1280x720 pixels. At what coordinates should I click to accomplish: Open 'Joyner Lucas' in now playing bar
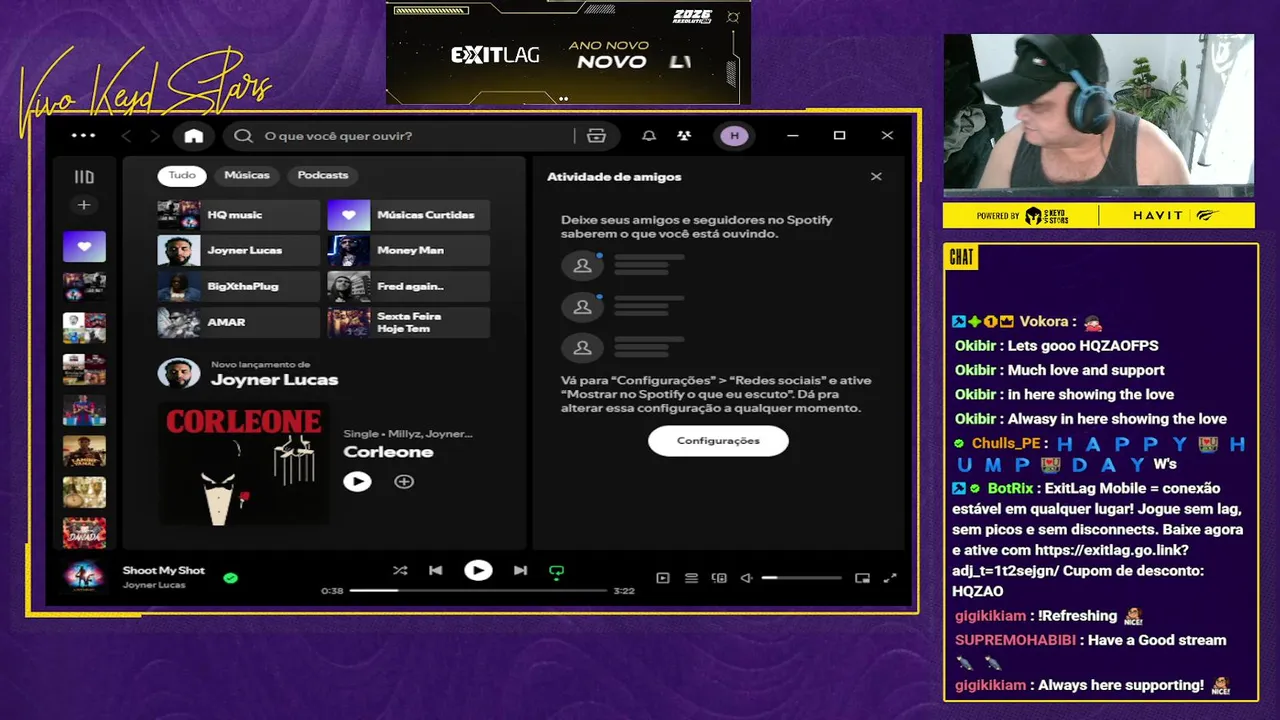[154, 585]
